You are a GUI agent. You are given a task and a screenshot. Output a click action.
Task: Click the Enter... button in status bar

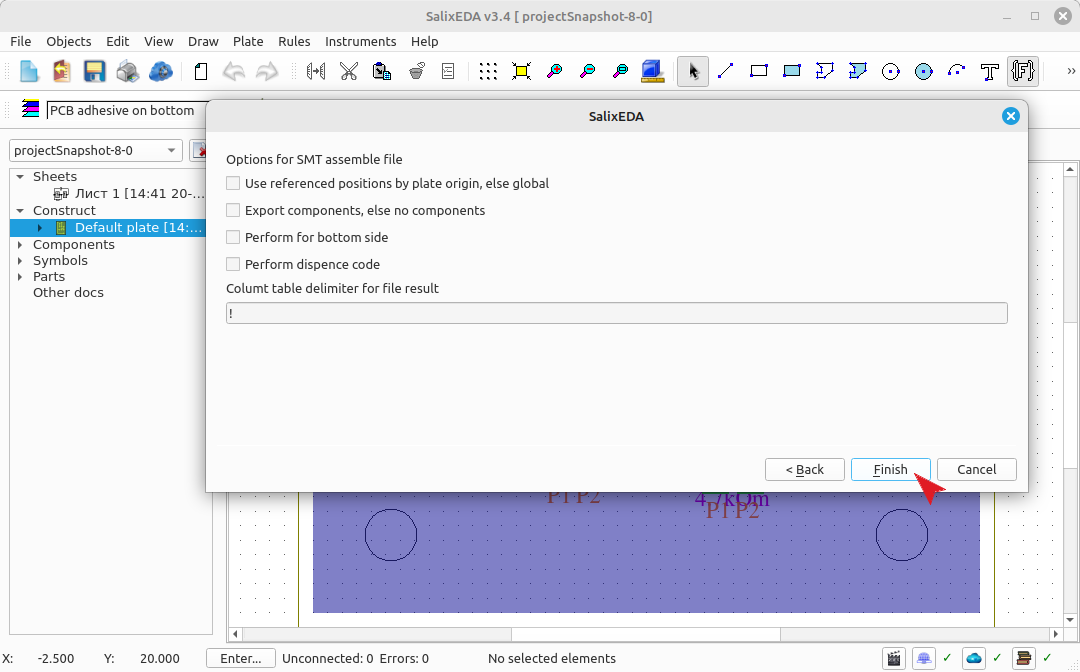240,659
